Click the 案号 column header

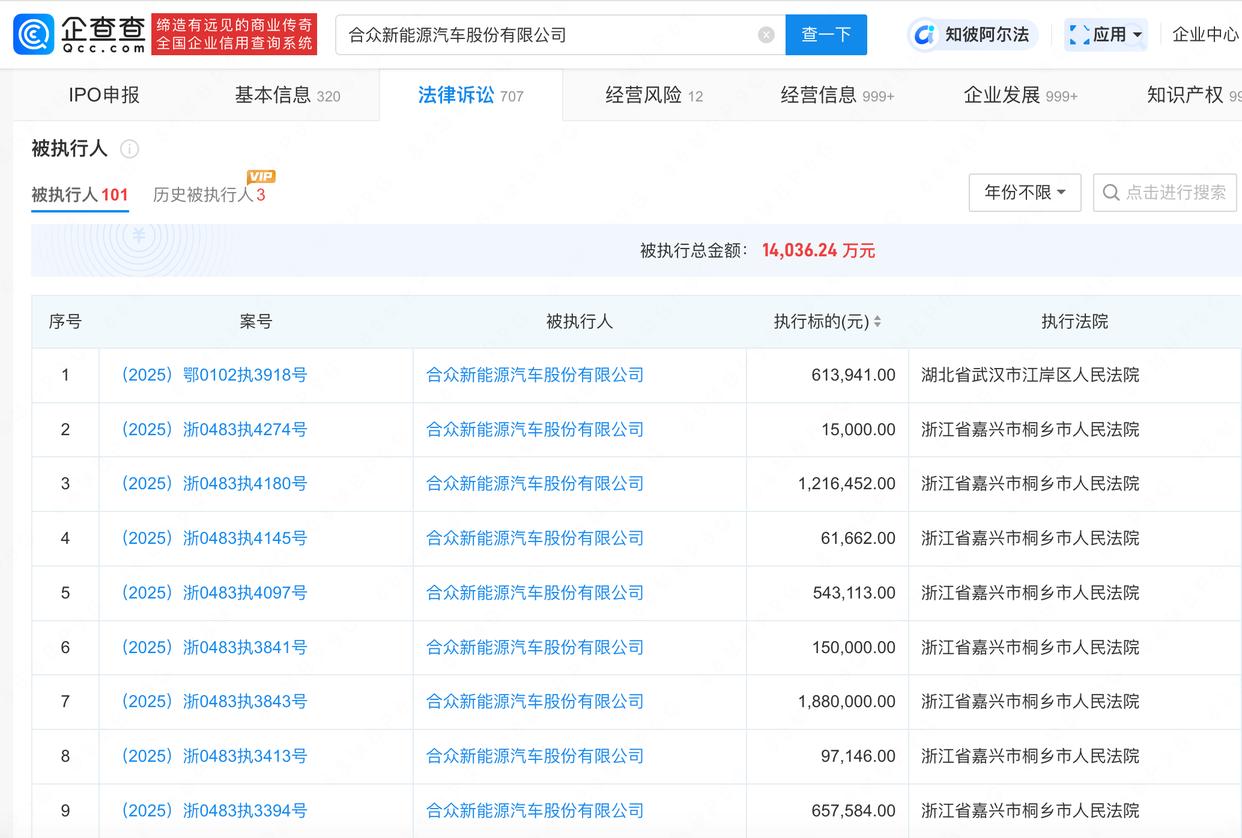coord(256,322)
